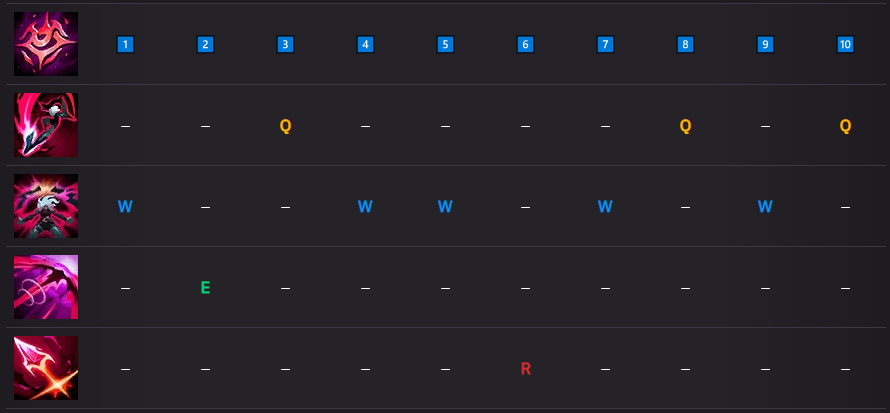Select the level 6 badge
Viewport: 890px width, 413px height.
(x=525, y=44)
